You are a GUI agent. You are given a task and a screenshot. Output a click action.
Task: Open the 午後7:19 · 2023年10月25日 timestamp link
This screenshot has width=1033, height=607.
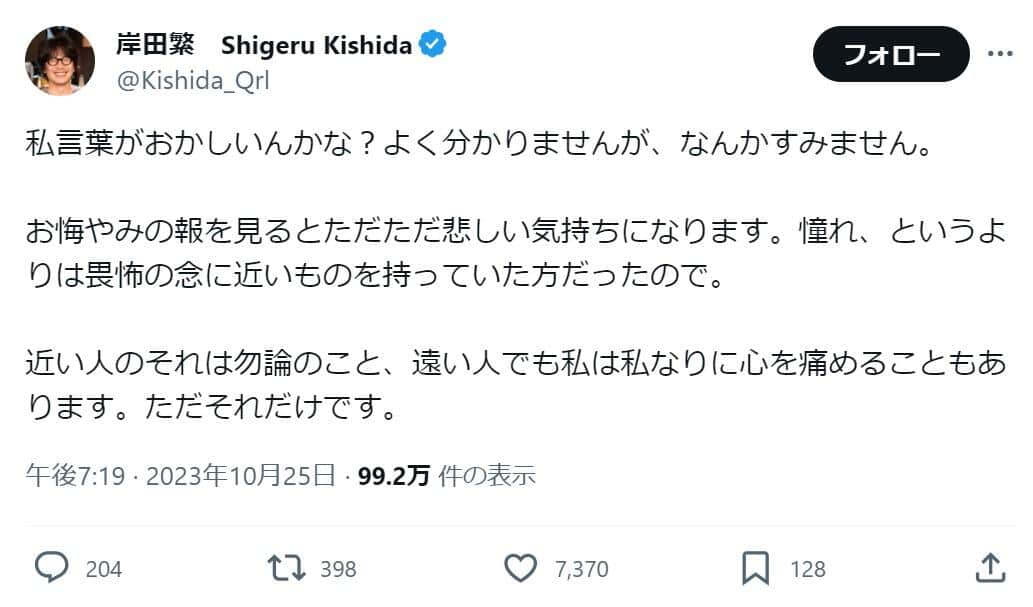point(180,476)
